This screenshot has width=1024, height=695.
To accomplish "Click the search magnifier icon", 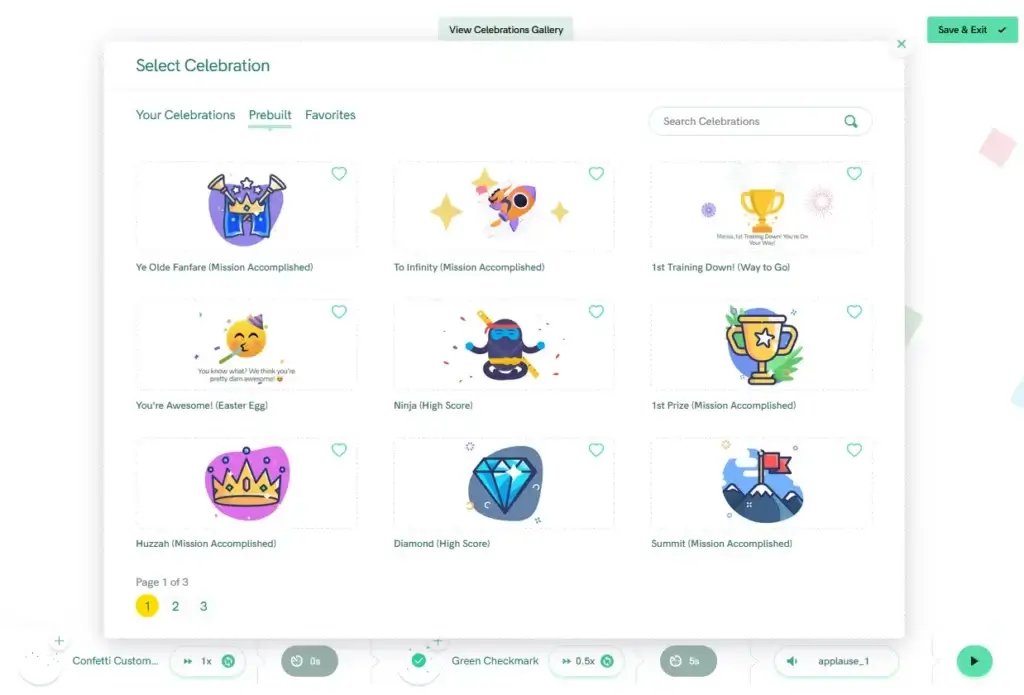I will (x=850, y=121).
